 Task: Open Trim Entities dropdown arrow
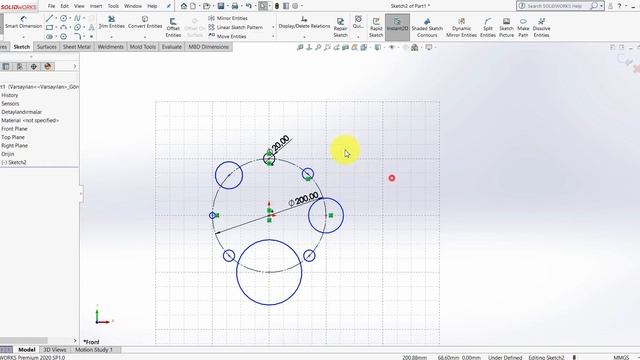click(x=111, y=37)
